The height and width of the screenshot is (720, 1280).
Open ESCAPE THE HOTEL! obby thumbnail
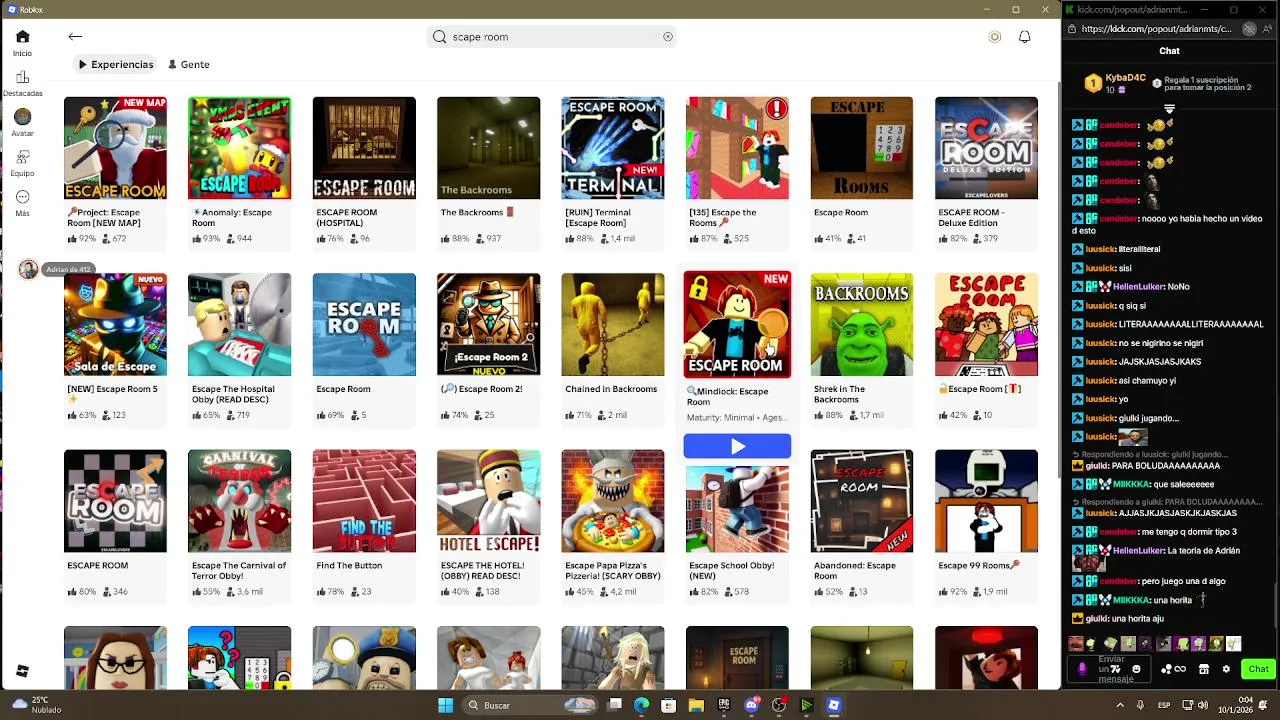tap(488, 501)
